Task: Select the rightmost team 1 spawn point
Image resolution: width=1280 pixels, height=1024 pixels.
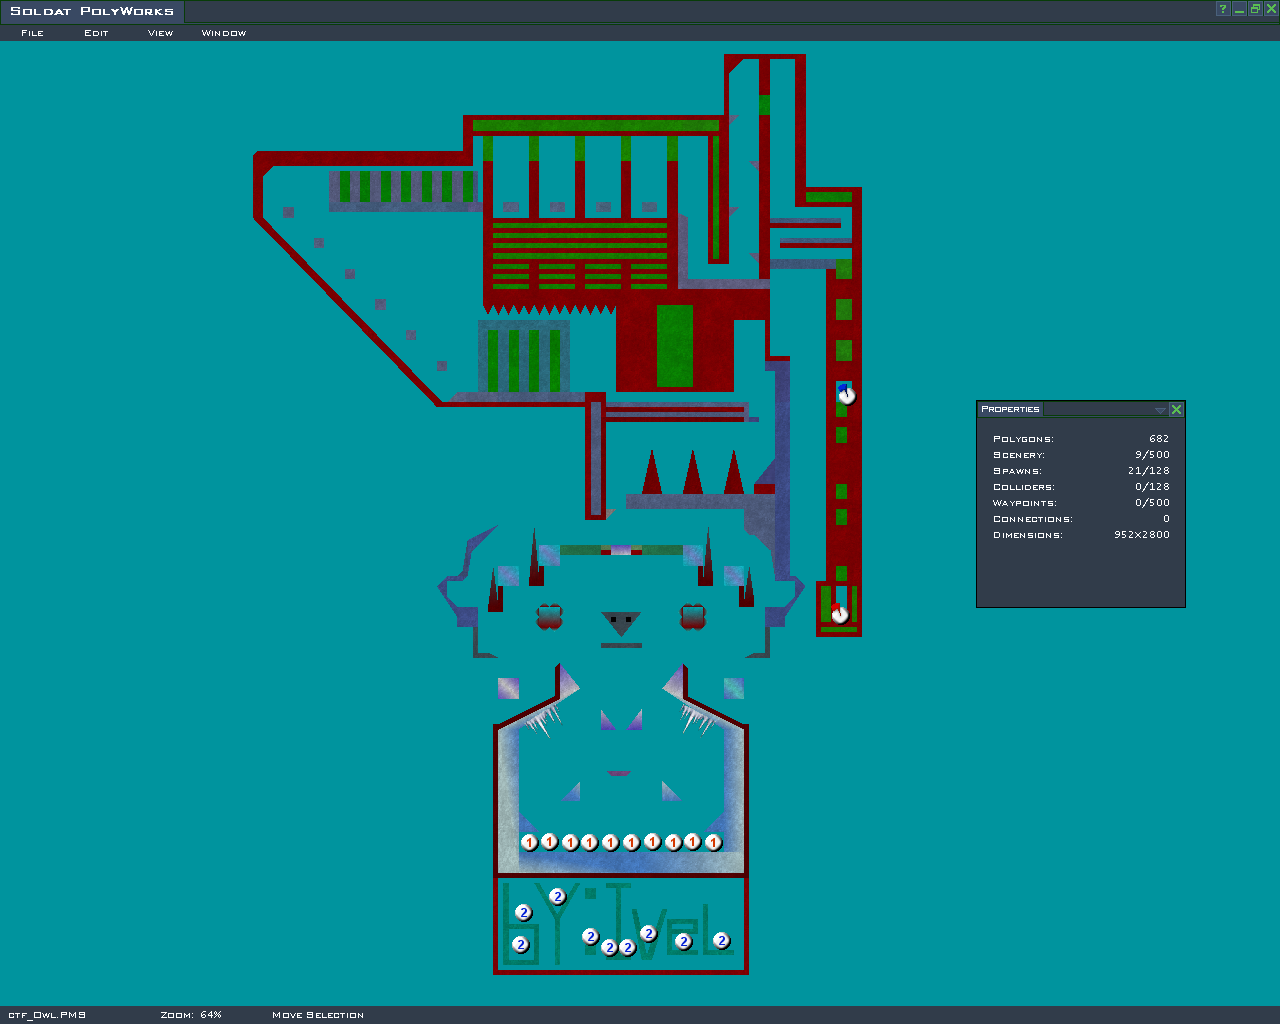Action: tap(713, 842)
